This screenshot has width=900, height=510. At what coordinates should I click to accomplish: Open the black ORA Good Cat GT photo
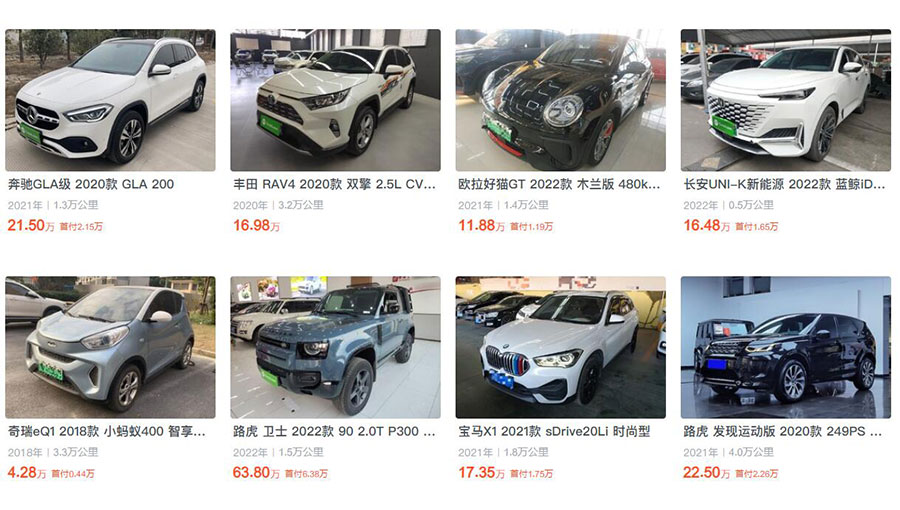(561, 100)
